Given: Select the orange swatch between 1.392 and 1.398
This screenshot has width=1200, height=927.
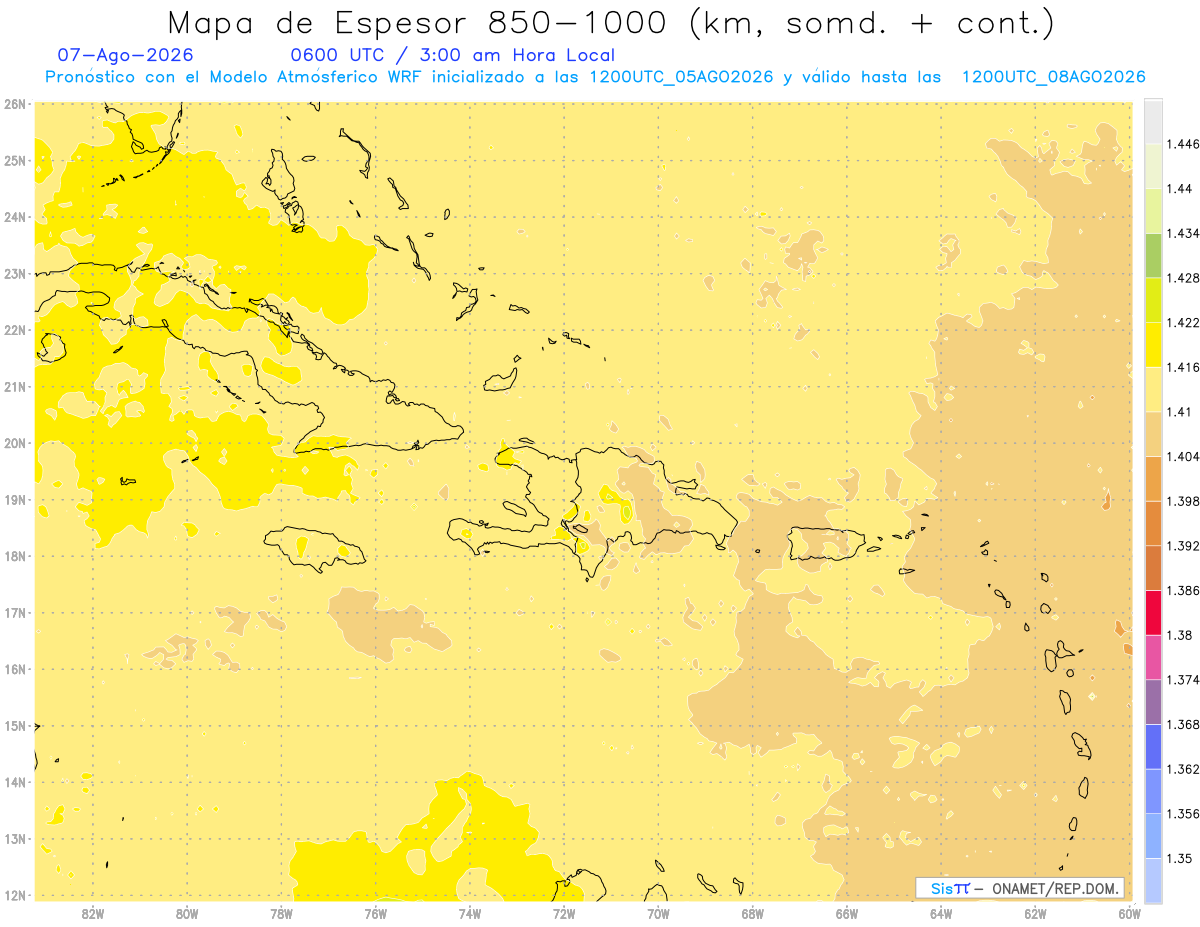Looking at the screenshot, I should (1153, 523).
